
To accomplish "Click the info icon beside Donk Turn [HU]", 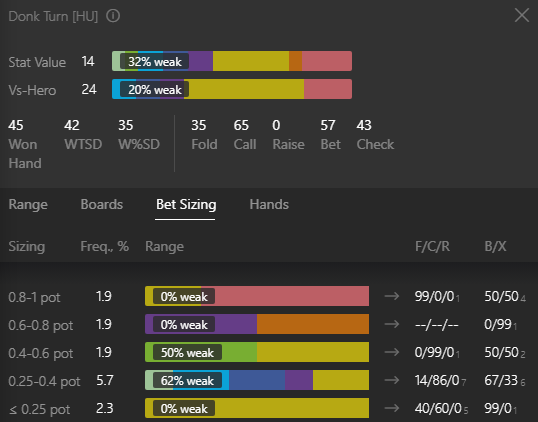I will [113, 16].
